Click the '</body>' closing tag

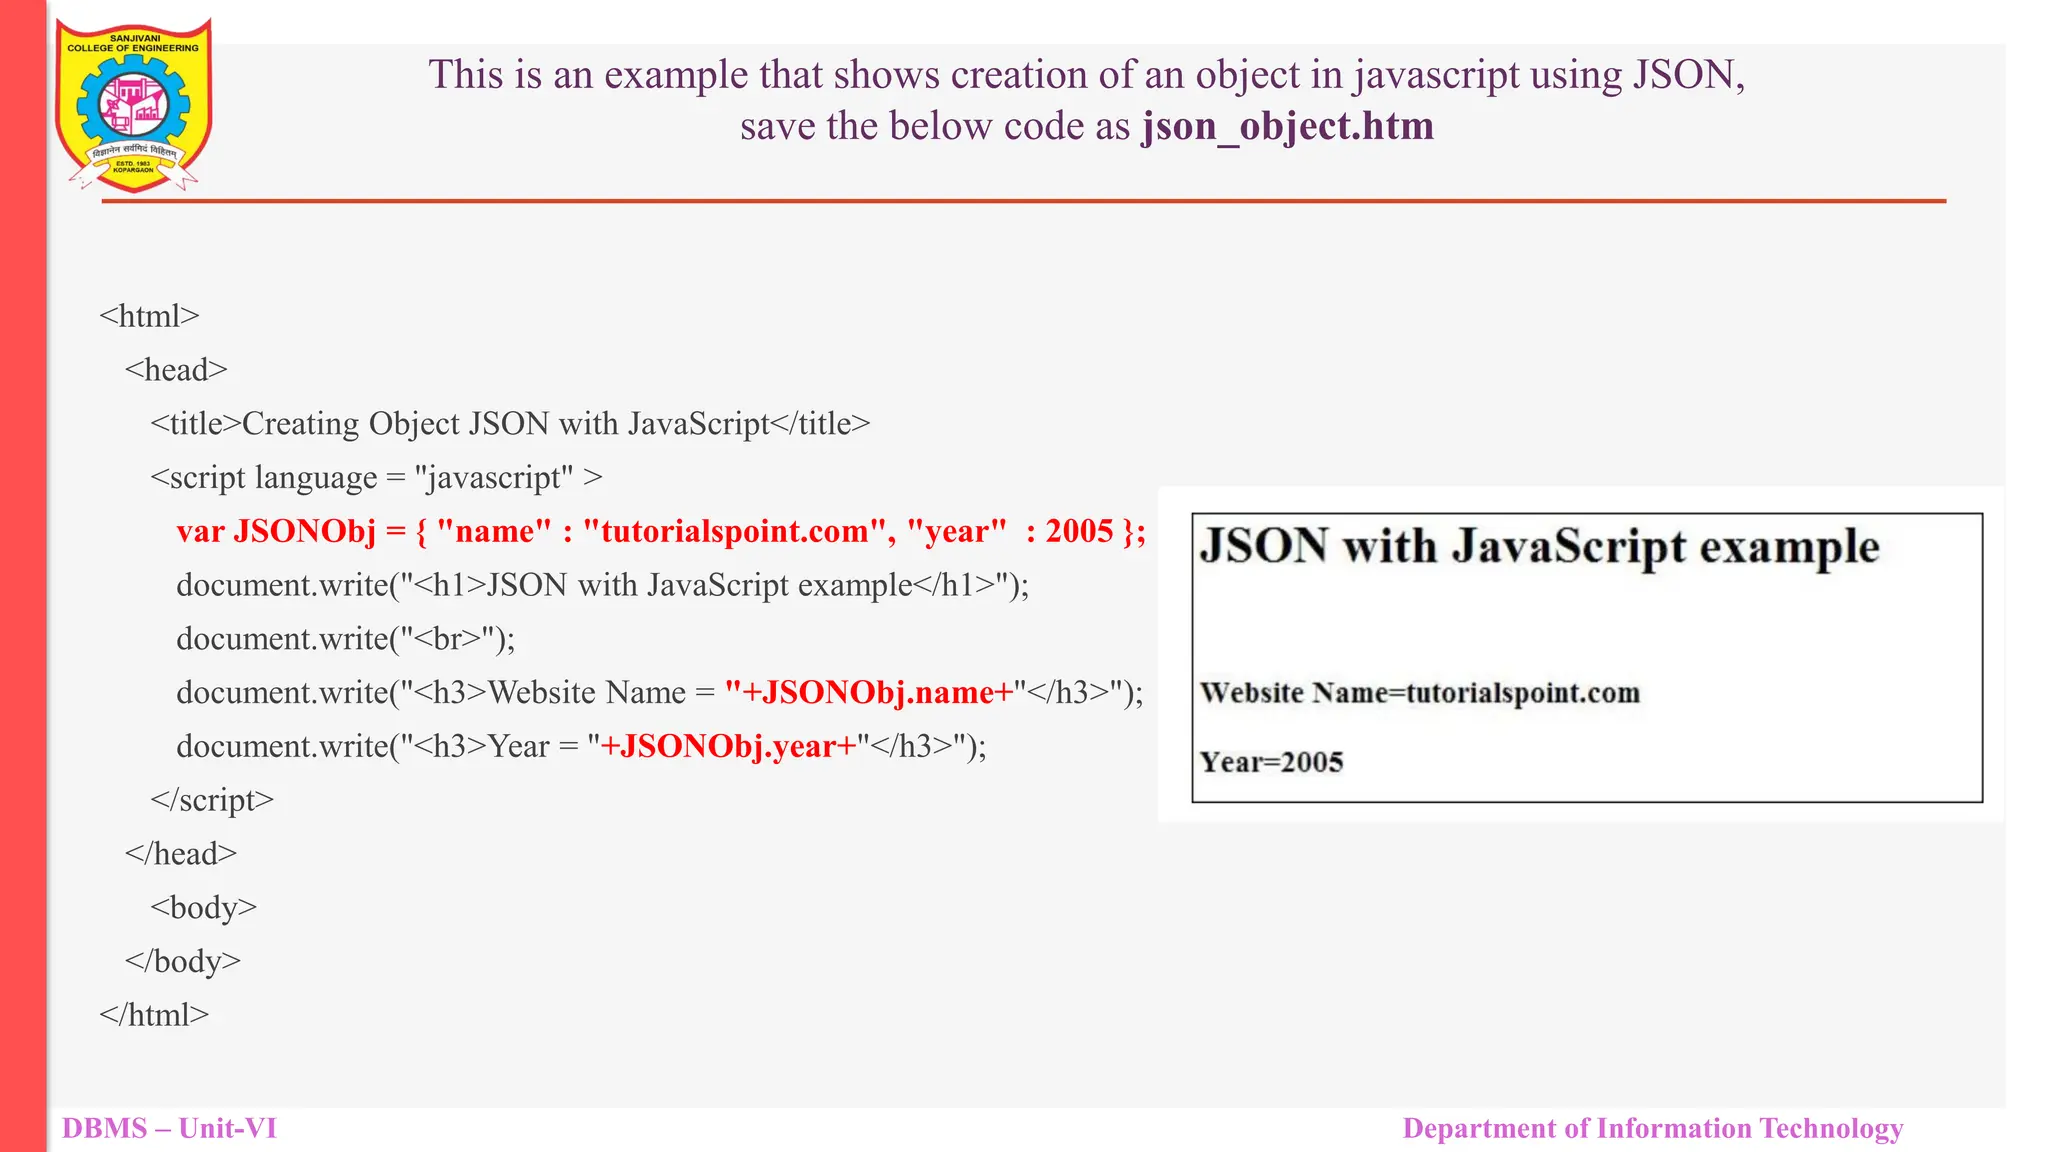(183, 961)
